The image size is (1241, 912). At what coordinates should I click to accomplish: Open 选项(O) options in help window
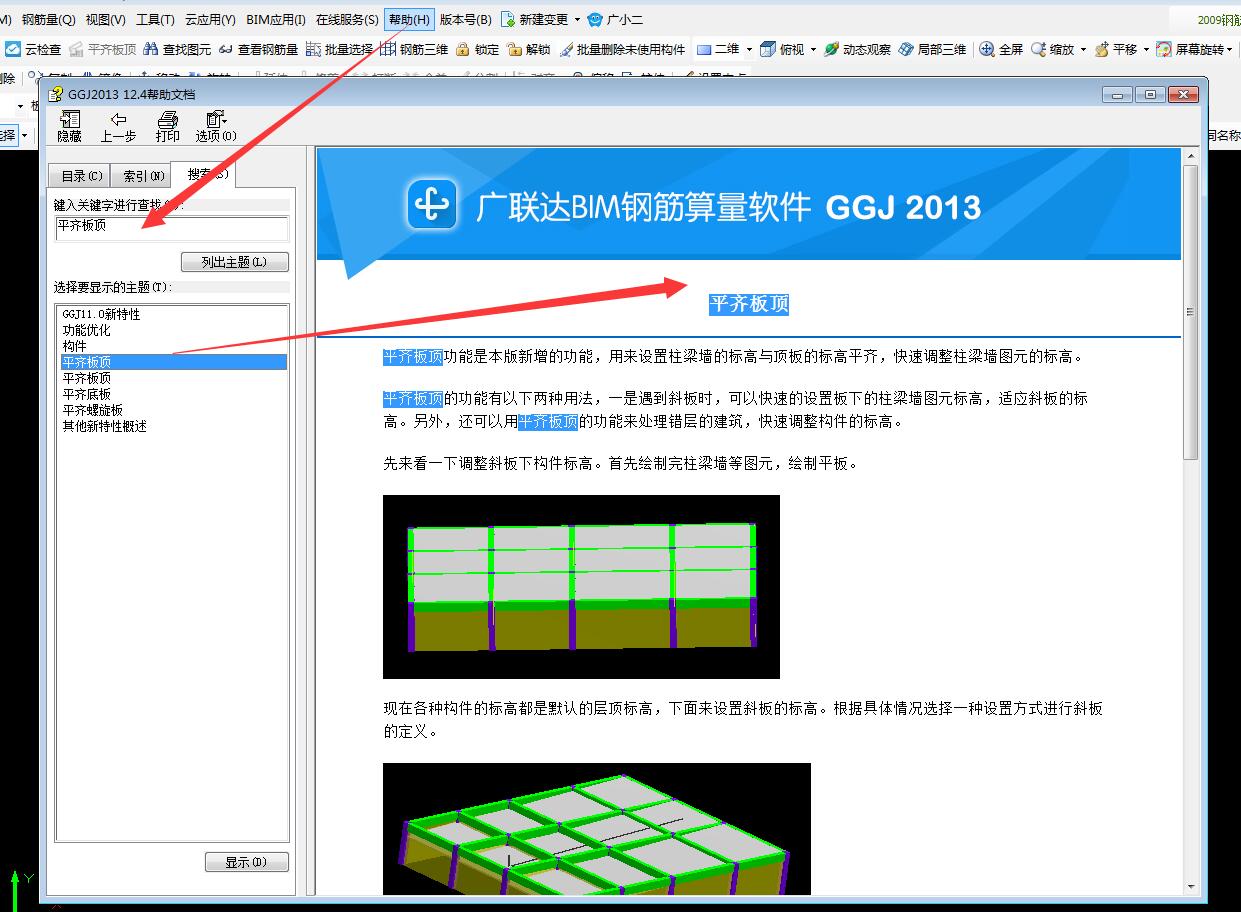point(216,127)
